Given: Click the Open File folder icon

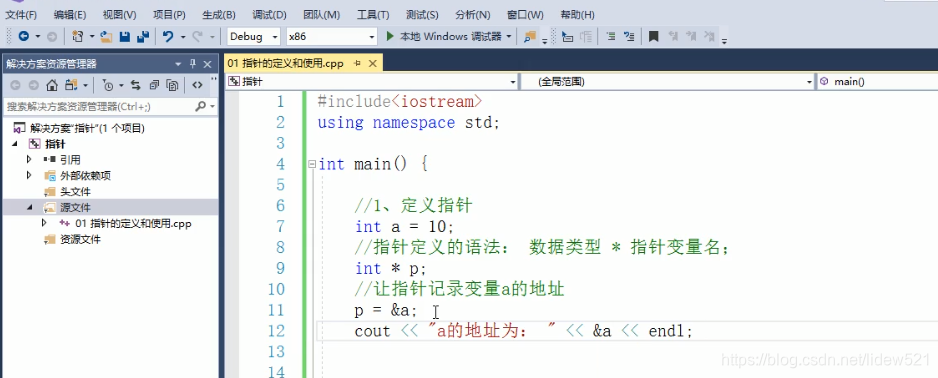Looking at the screenshot, I should pos(106,36).
